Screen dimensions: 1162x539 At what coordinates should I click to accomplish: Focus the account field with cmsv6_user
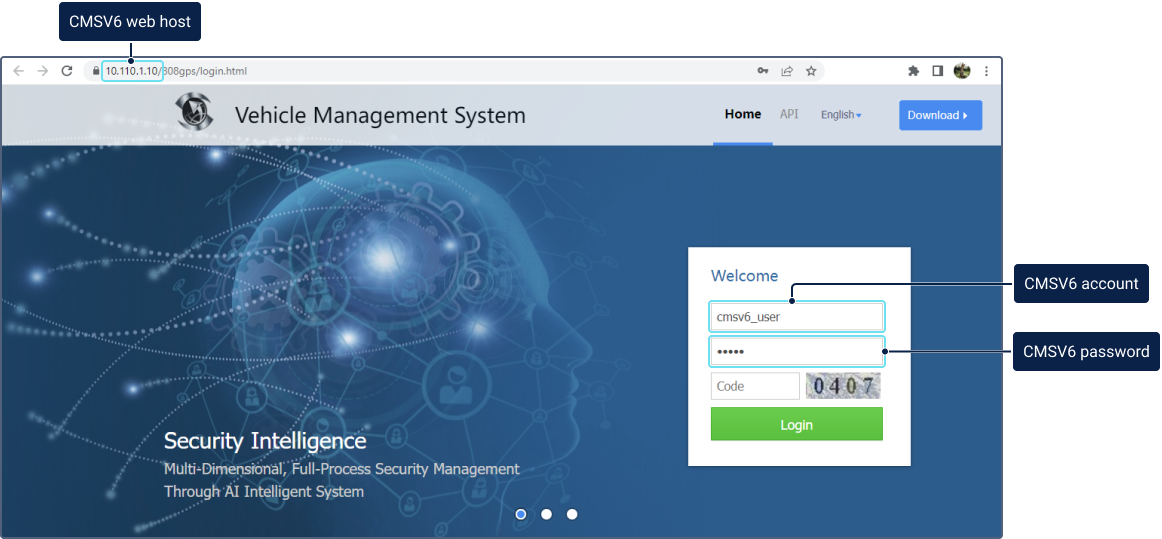coord(797,317)
